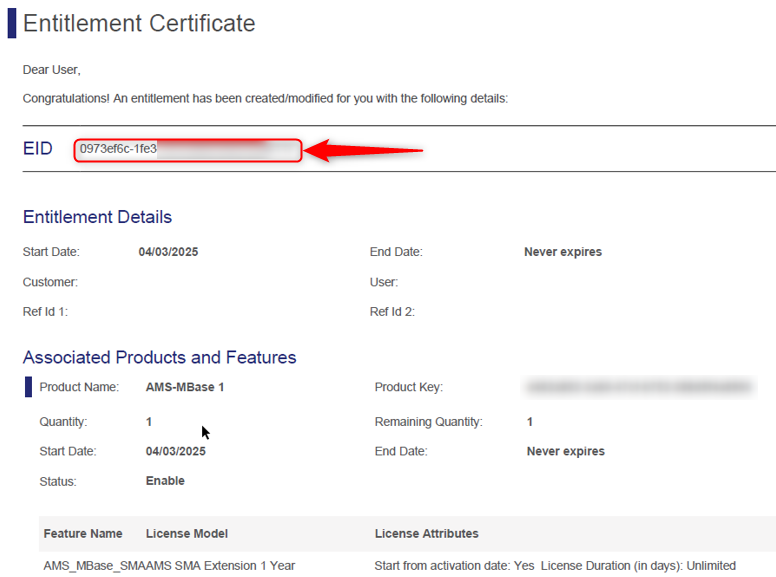The height and width of the screenshot is (577, 776).
Task: Select the blurred Product Key value
Action: coord(638,385)
